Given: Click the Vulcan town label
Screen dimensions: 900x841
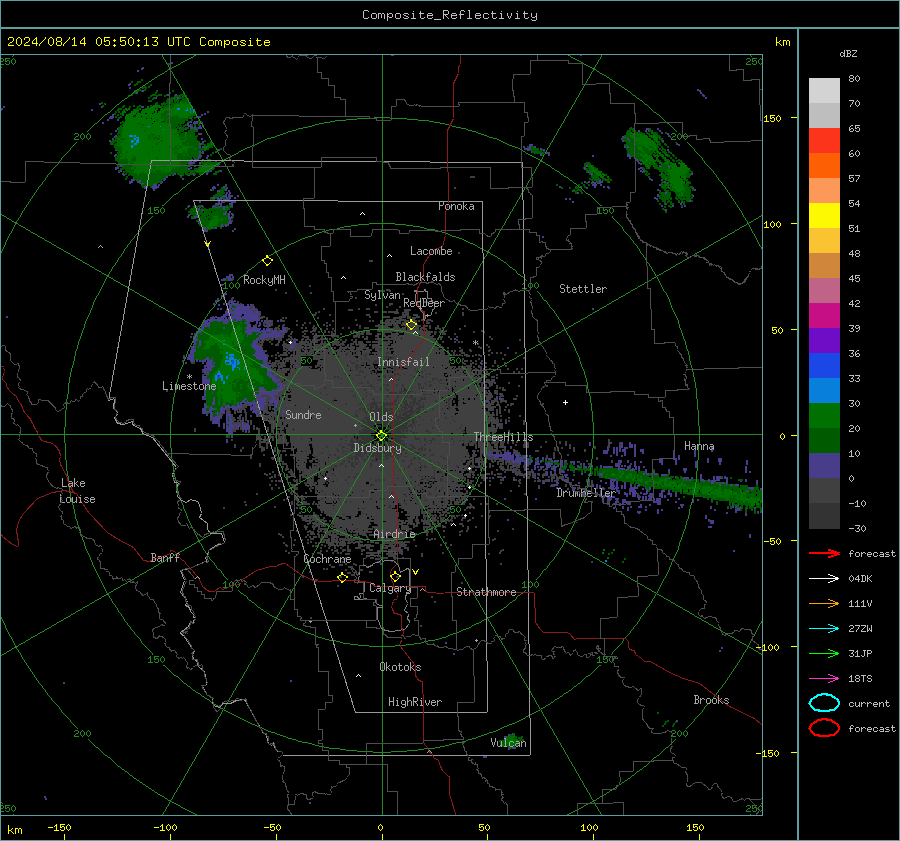Looking at the screenshot, I should coord(508,743).
